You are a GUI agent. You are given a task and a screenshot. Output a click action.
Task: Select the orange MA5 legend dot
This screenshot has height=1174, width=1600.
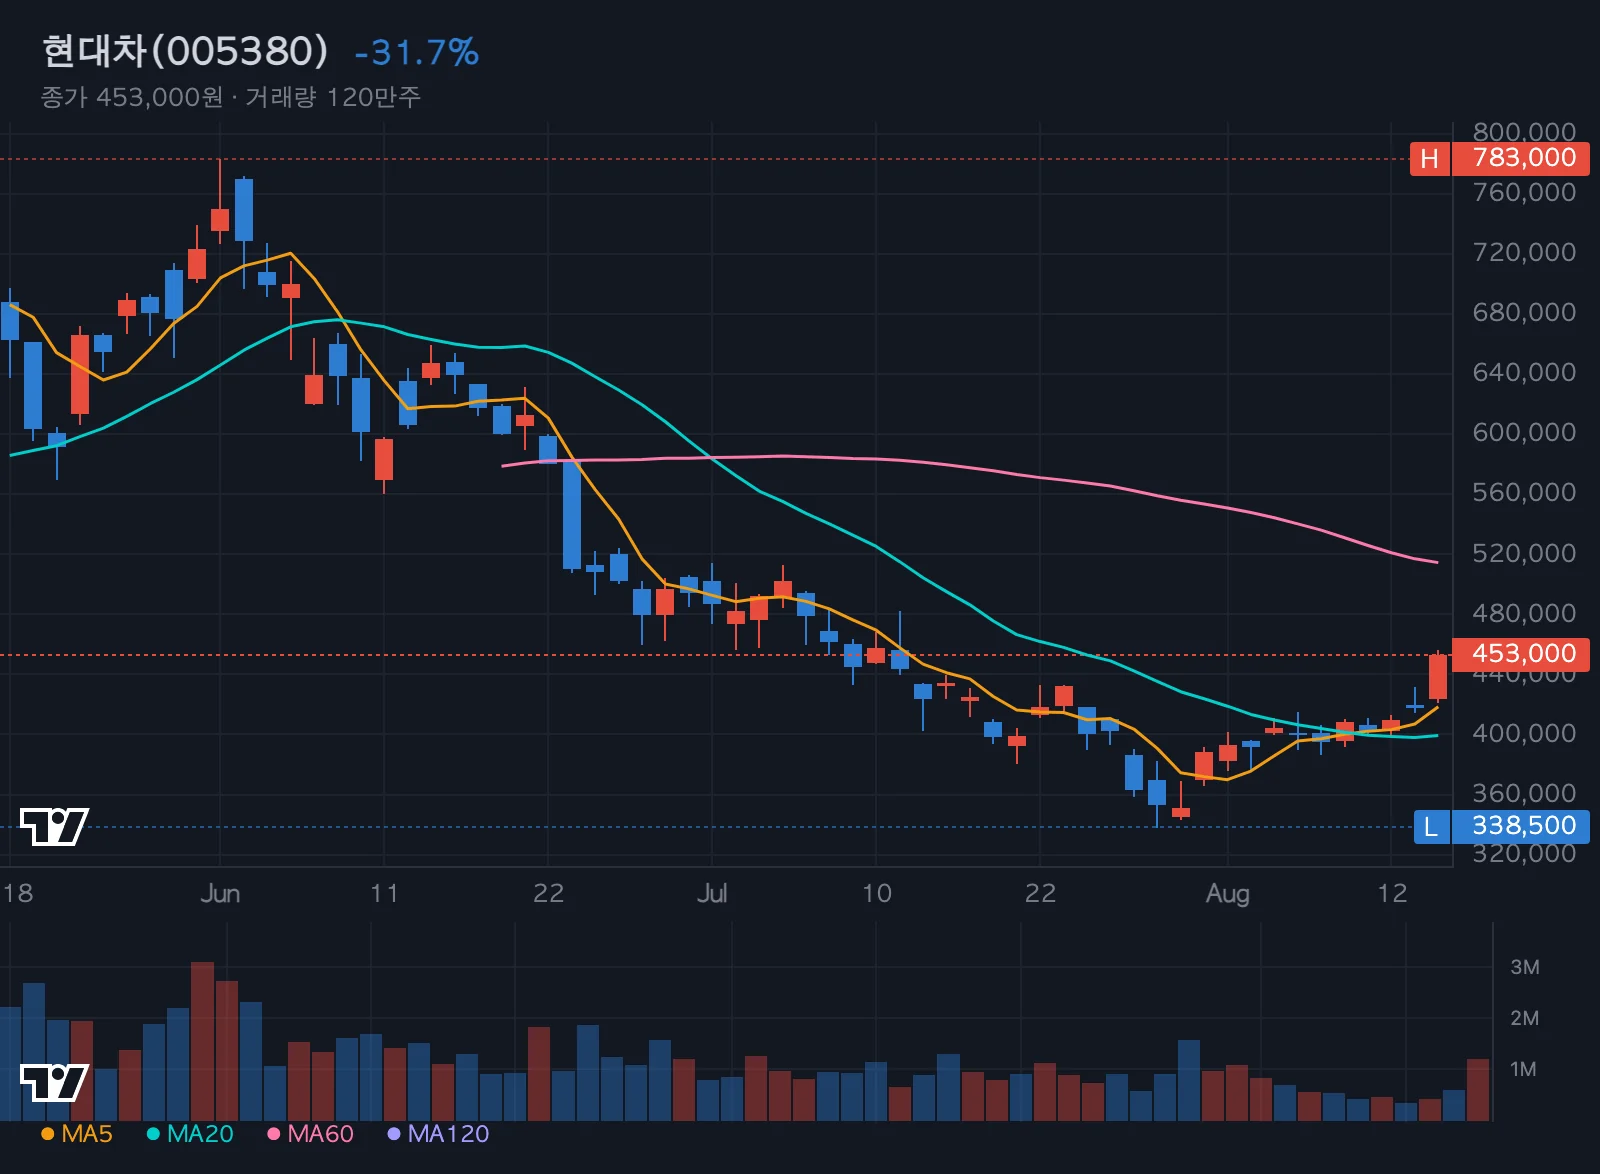pos(47,1133)
